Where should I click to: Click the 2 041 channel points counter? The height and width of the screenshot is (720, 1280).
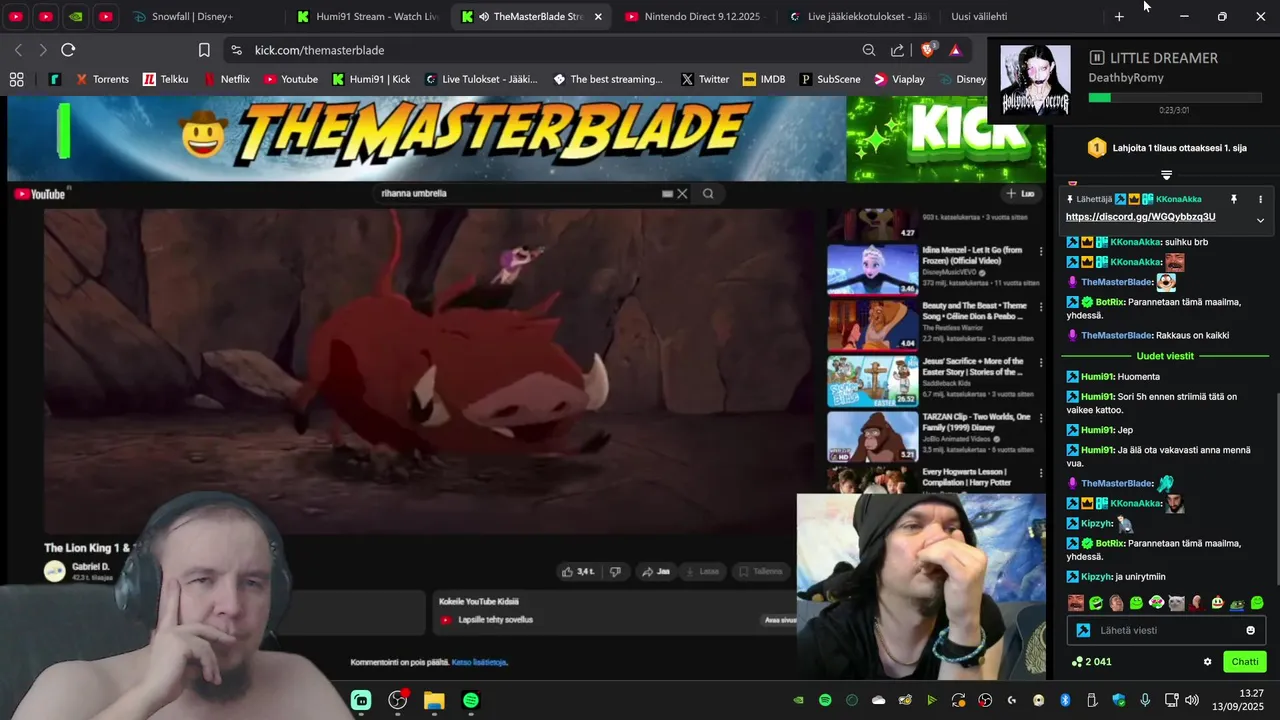point(1091,662)
